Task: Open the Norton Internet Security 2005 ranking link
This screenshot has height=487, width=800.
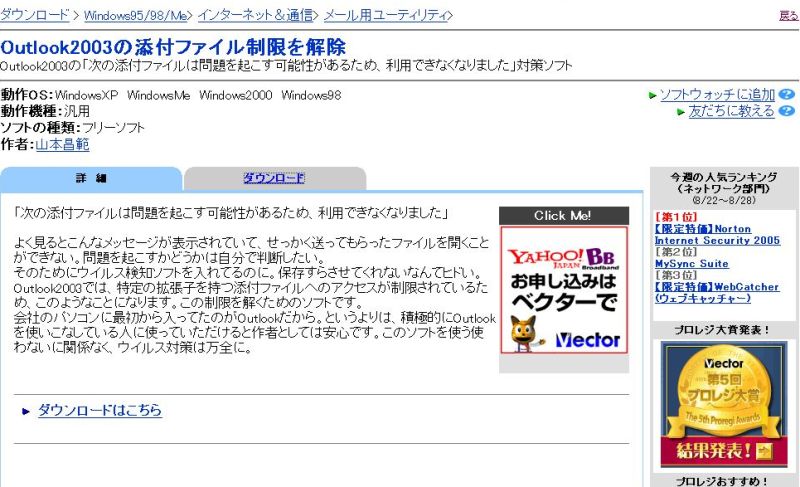Action: [x=717, y=235]
